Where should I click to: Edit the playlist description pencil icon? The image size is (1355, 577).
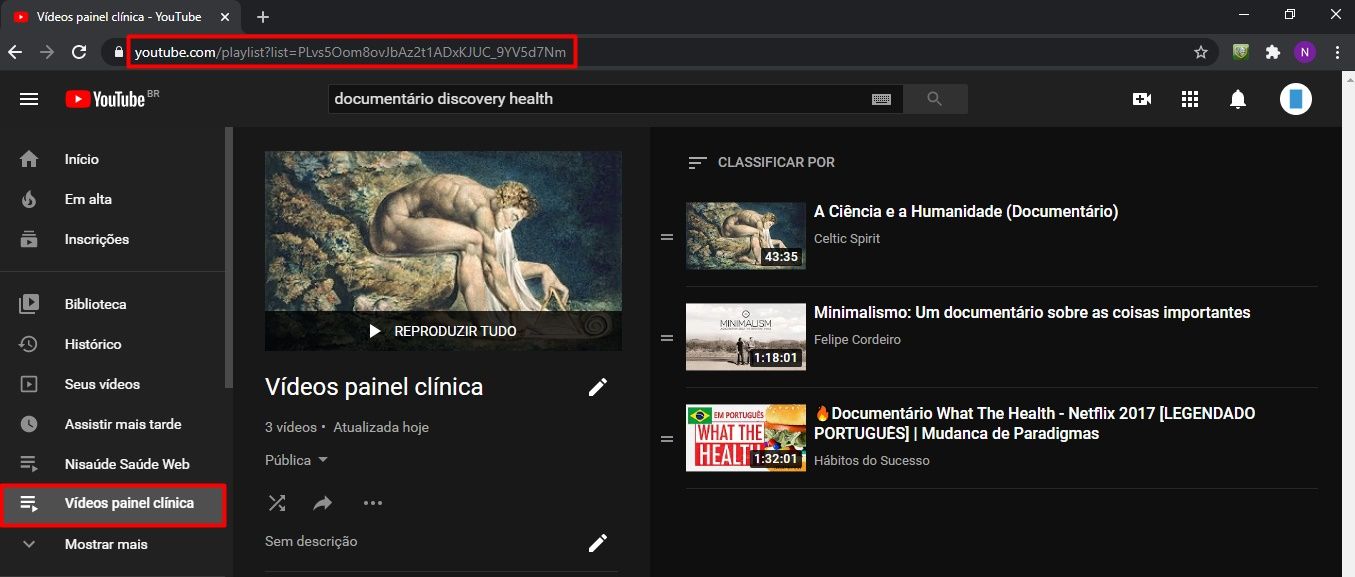tap(598, 543)
